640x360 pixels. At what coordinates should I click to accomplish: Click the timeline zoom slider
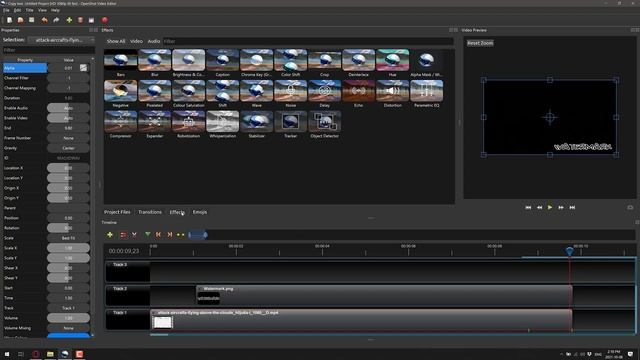click(198, 235)
